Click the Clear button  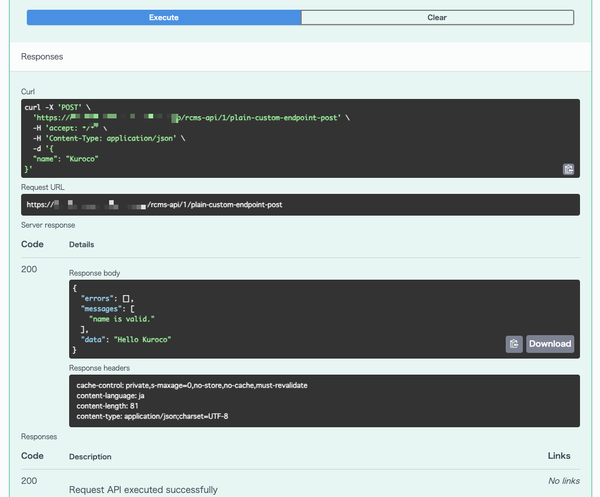(437, 18)
